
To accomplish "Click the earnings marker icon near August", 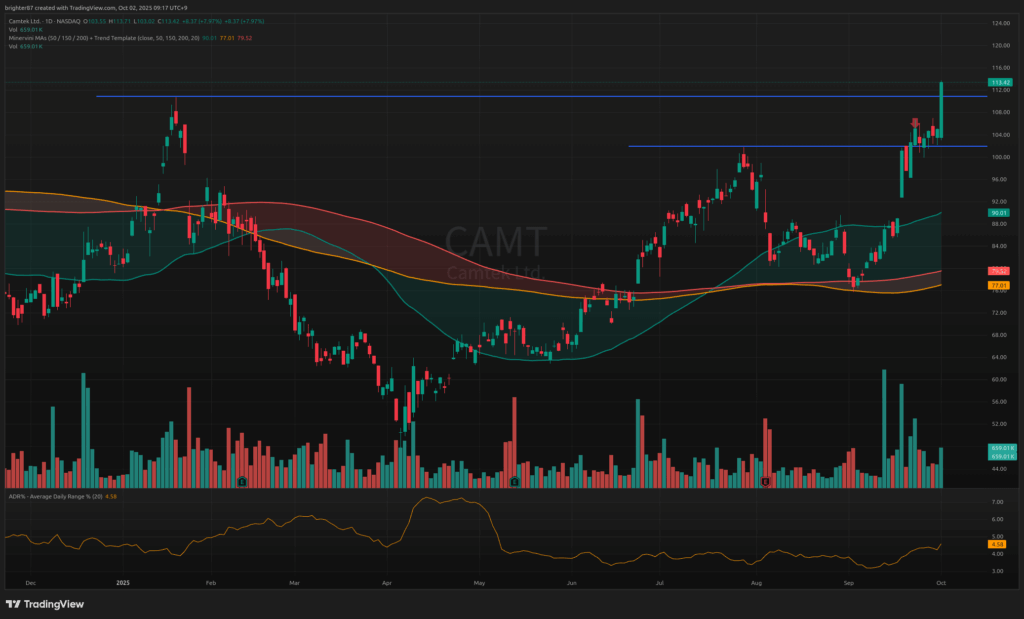I will 765,482.
